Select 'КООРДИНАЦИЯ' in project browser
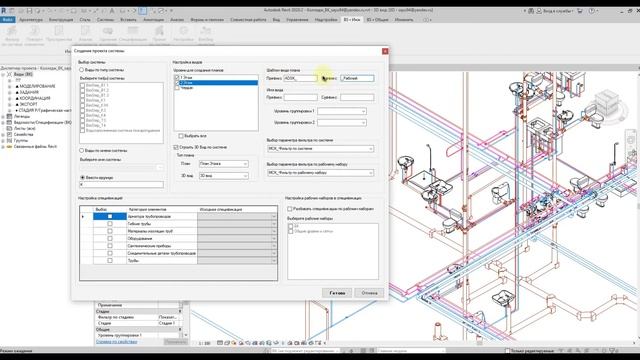 coord(35,98)
